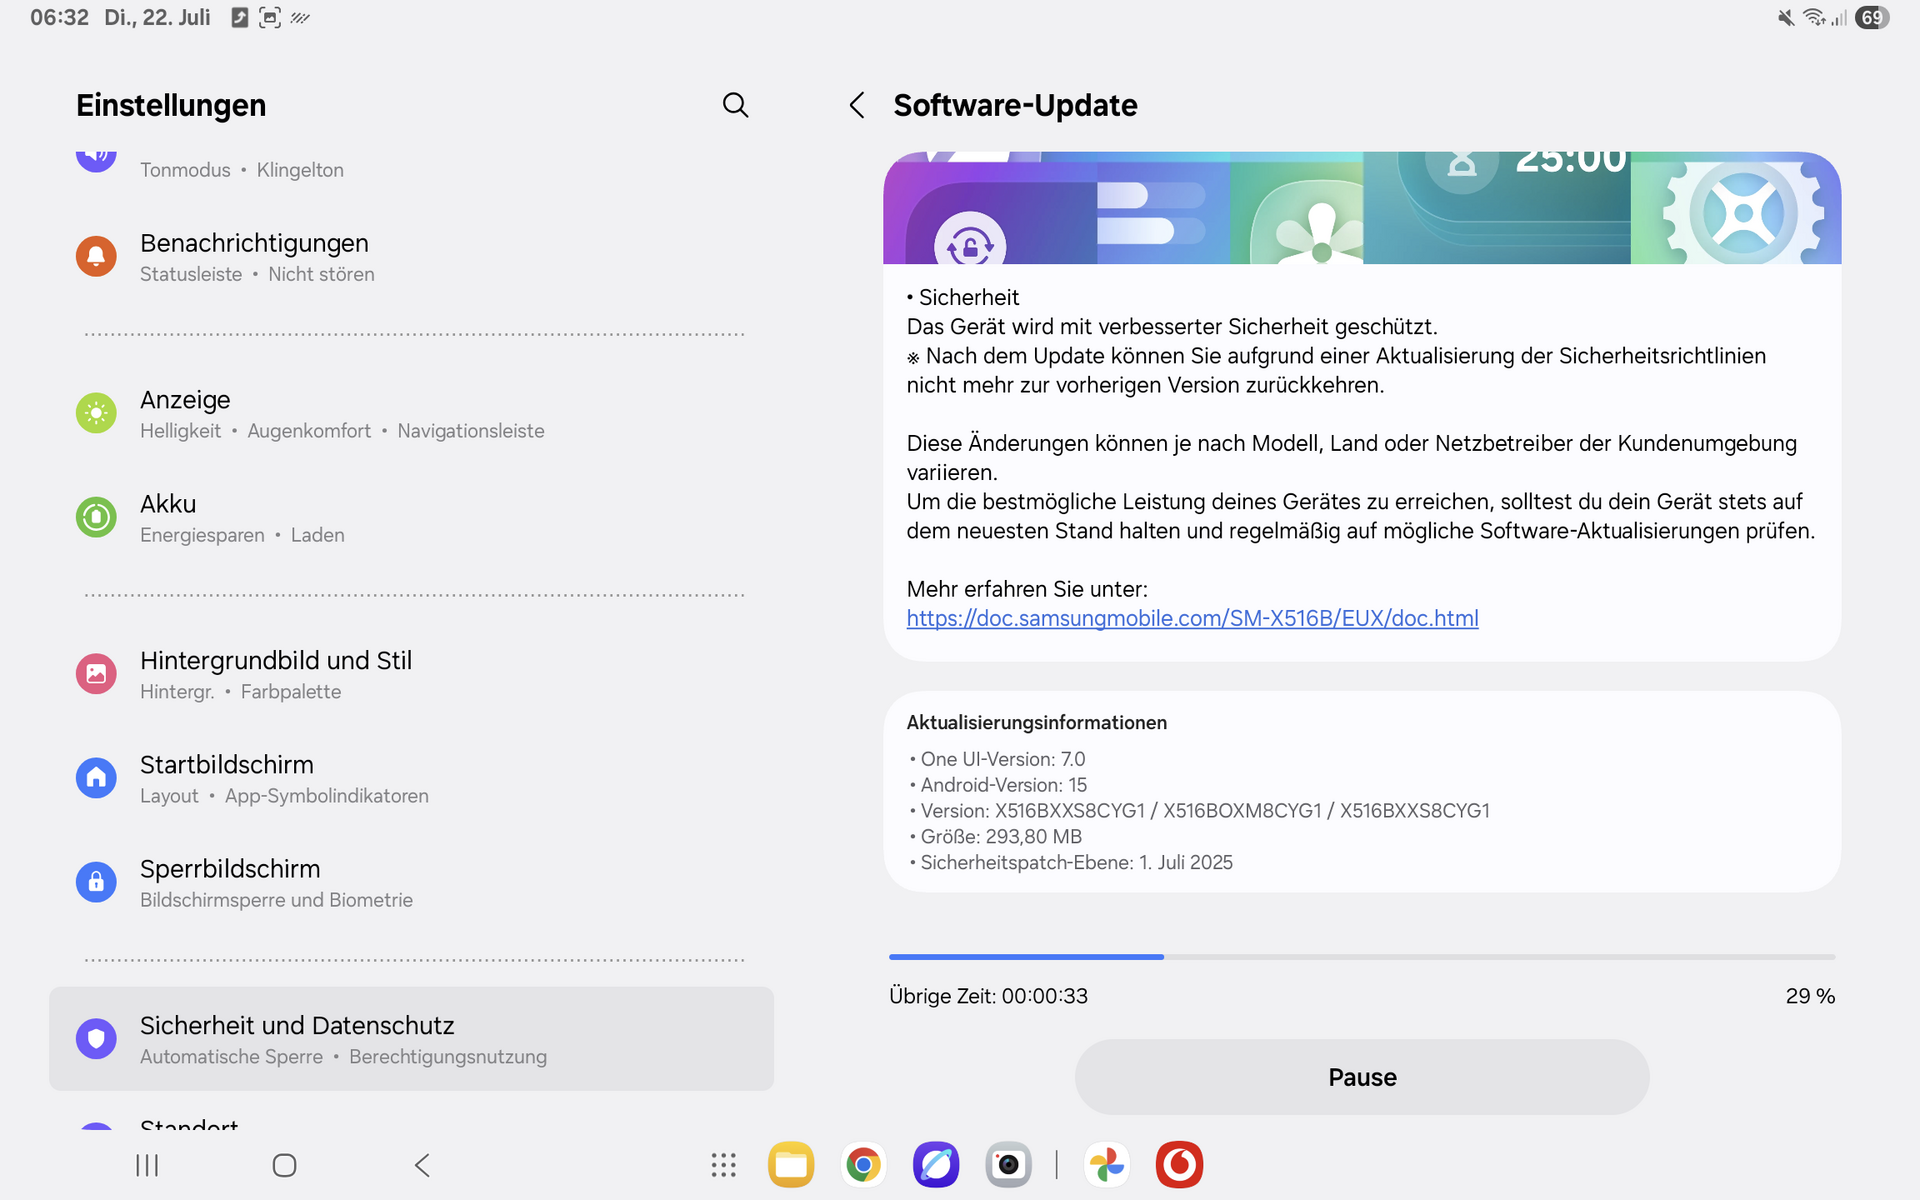Image resolution: width=1920 pixels, height=1200 pixels.
Task: Open Benachrichtigungen settings
Action: (x=254, y=257)
